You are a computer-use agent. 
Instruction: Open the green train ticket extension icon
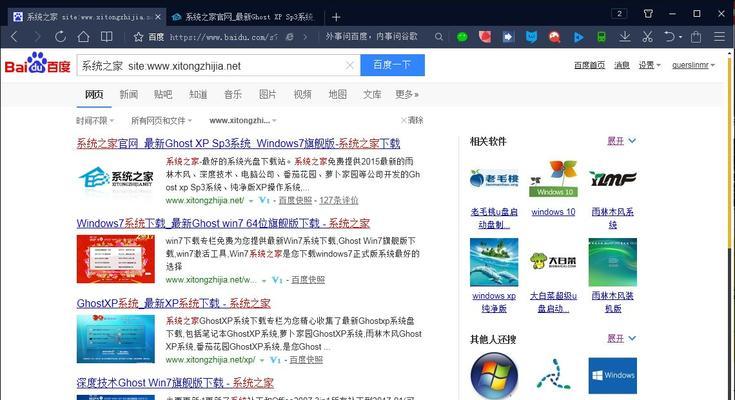tap(601, 37)
